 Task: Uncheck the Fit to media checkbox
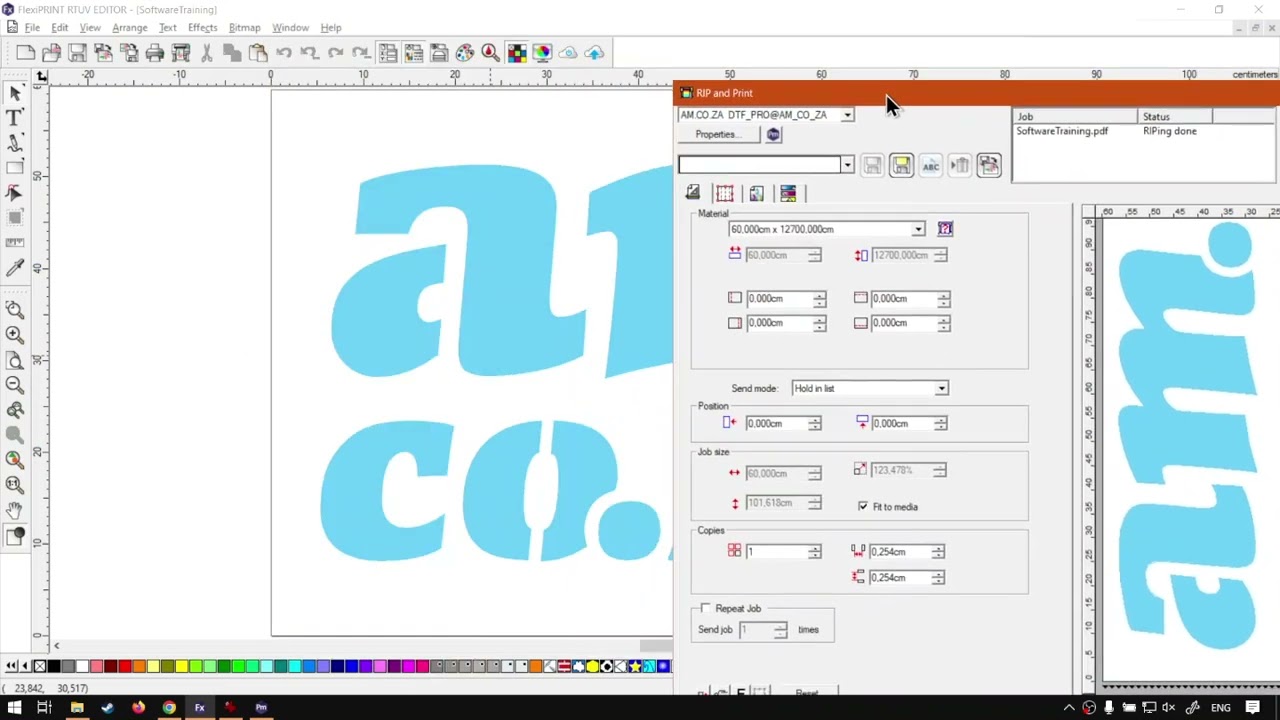pyautogui.click(x=863, y=507)
